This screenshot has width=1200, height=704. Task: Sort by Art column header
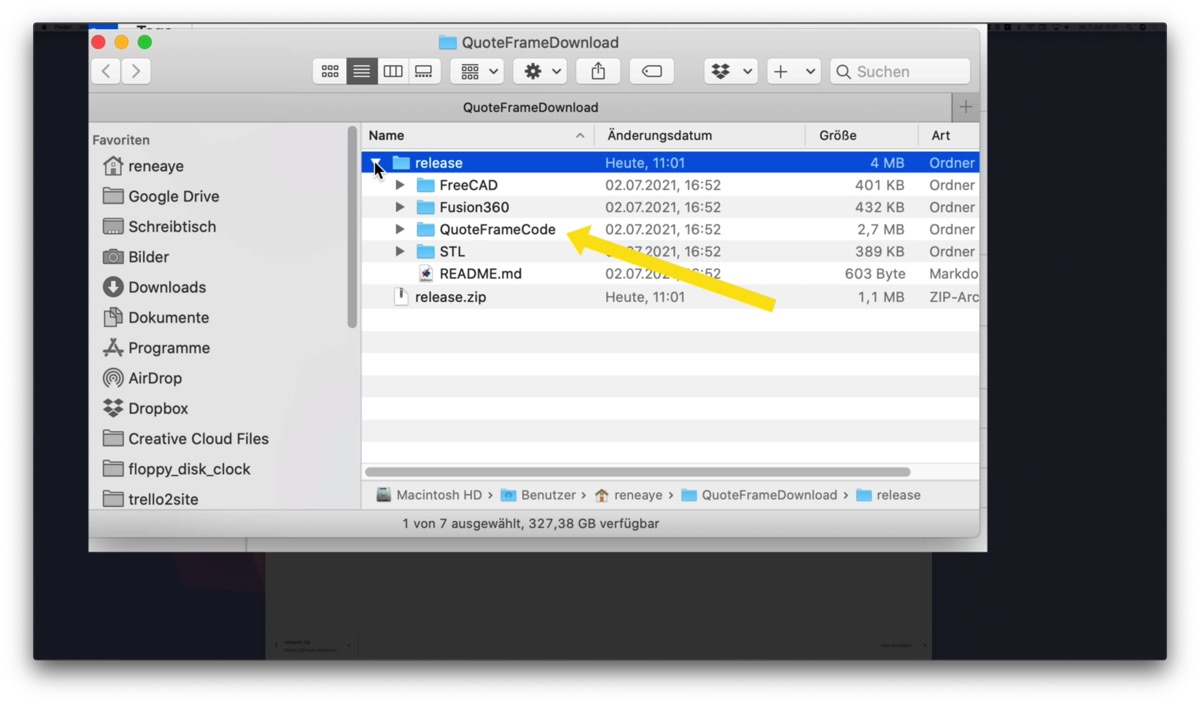pyautogui.click(x=949, y=135)
